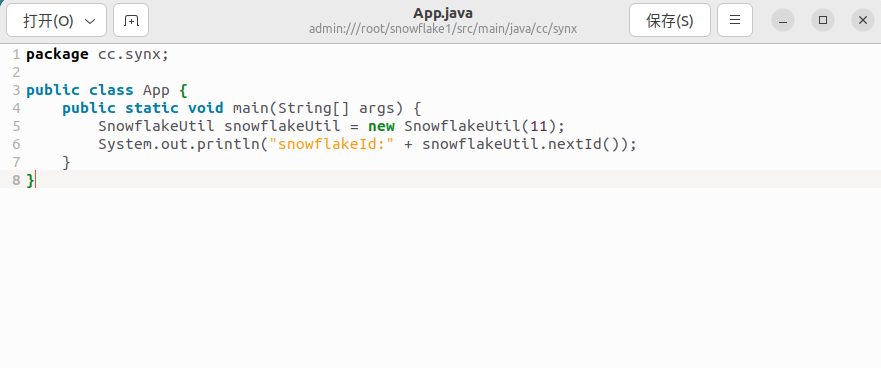Expand the dropdown arrow beside 打开(O)
This screenshot has width=881, height=368.
click(90, 21)
